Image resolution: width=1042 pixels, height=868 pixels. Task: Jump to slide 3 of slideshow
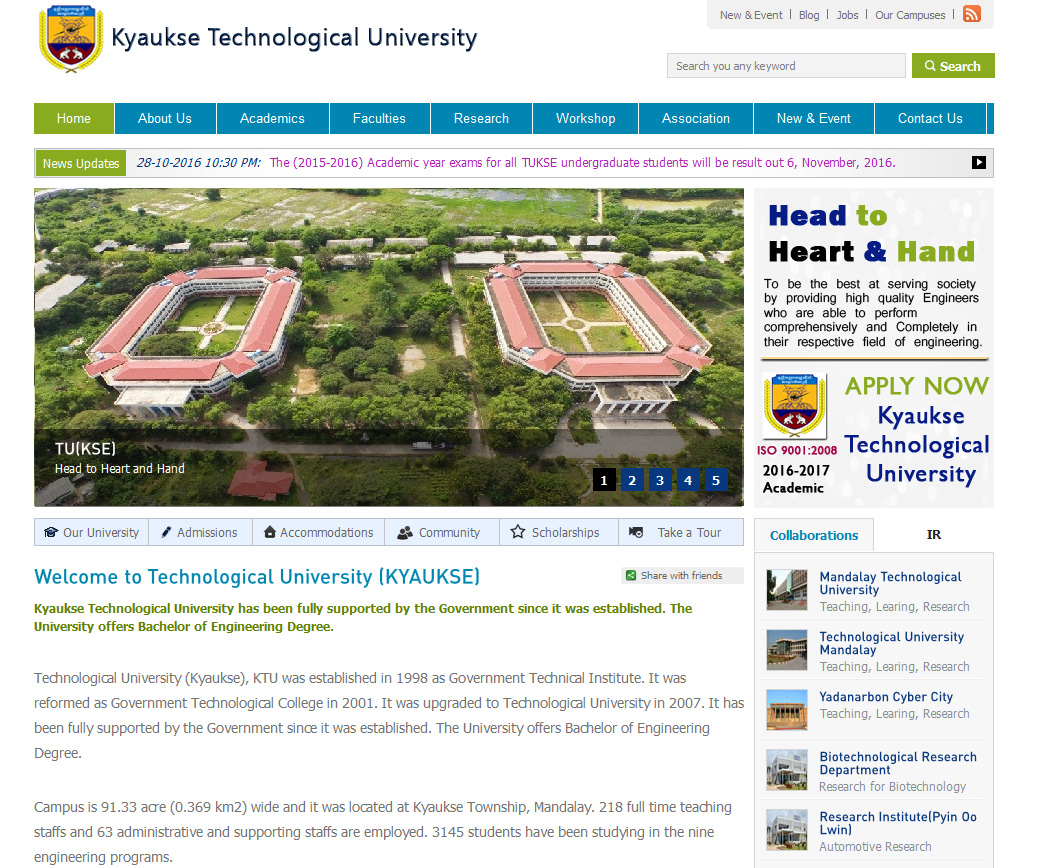tap(659, 480)
